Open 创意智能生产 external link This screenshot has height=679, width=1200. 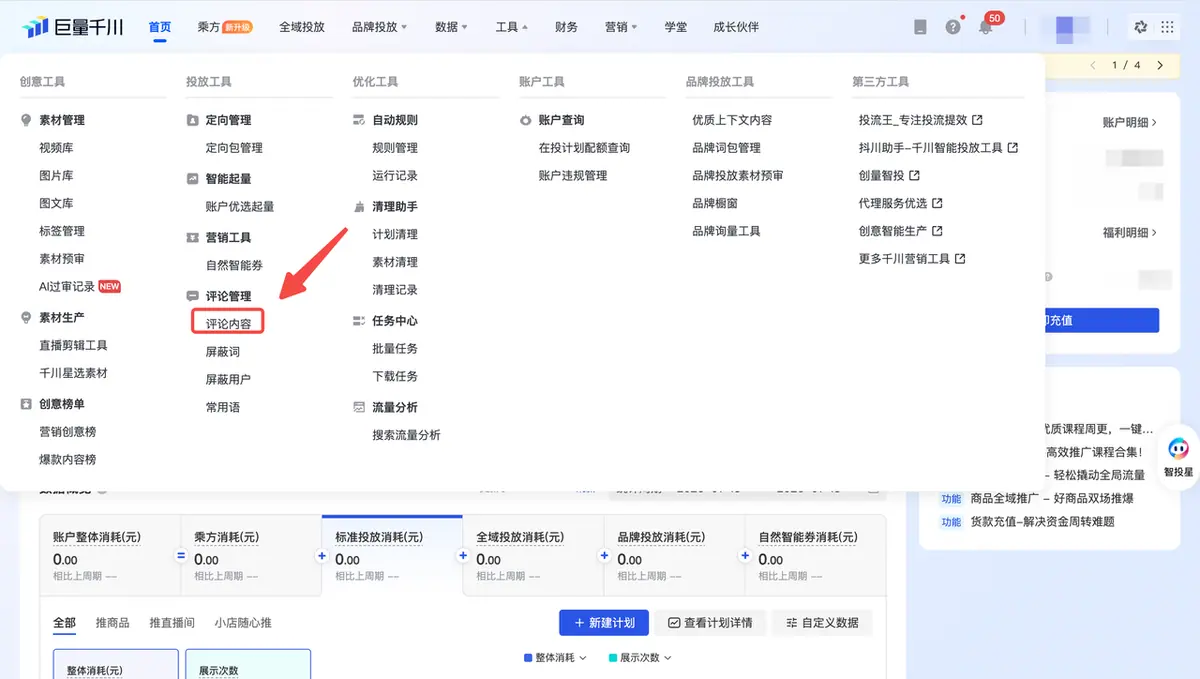900,231
